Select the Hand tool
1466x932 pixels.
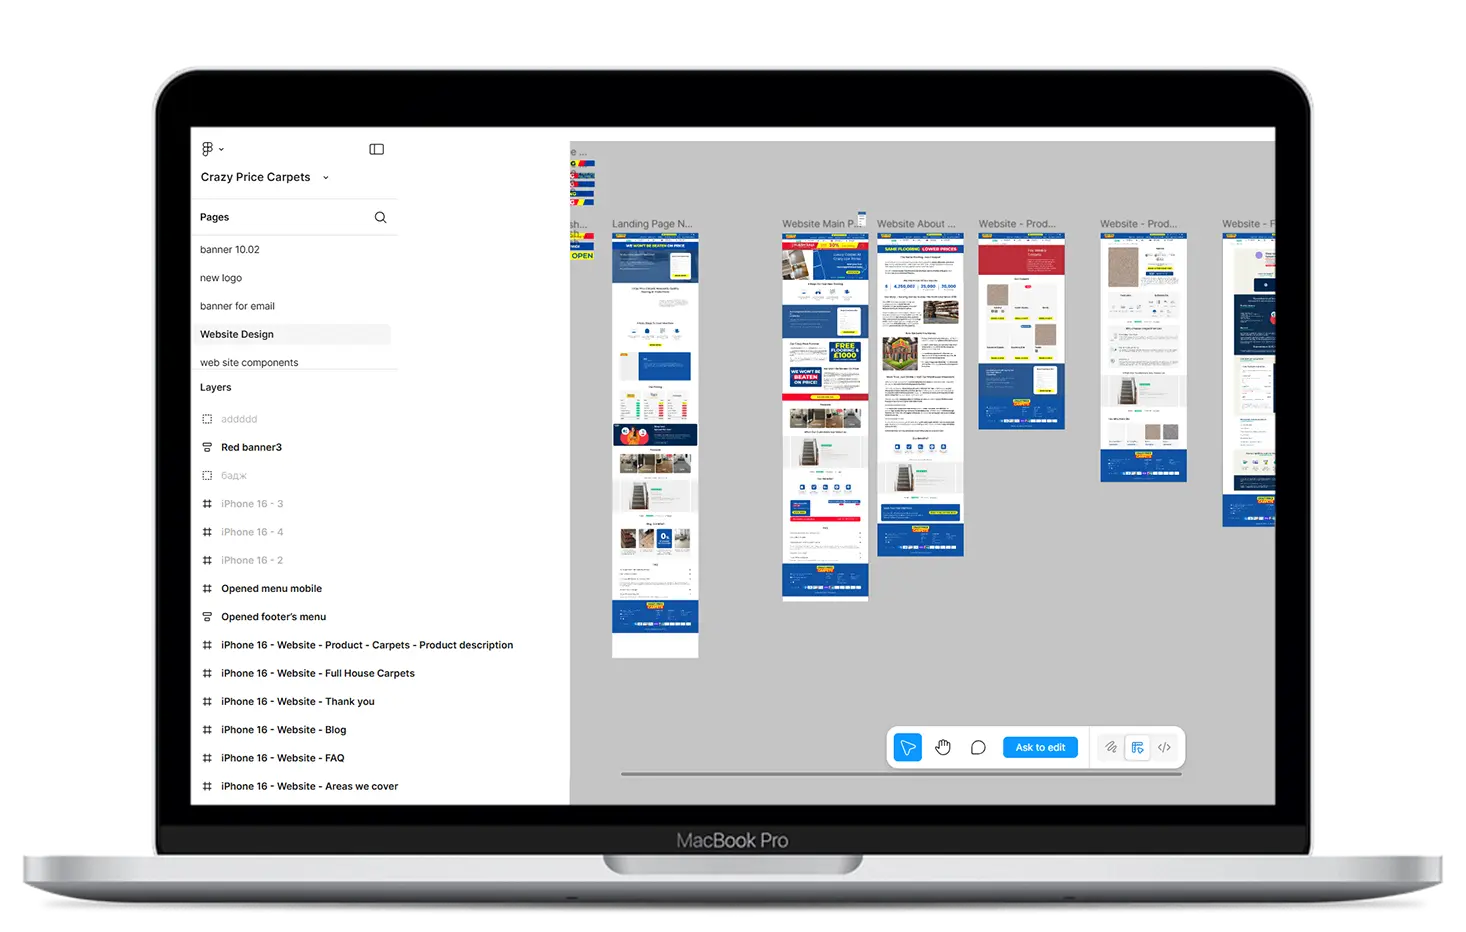pos(943,747)
